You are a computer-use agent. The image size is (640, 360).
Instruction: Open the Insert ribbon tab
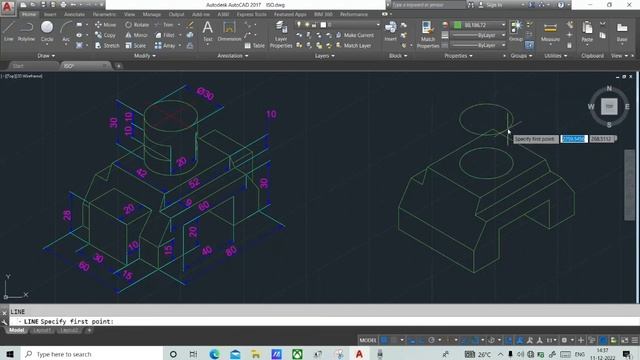[x=50, y=14]
